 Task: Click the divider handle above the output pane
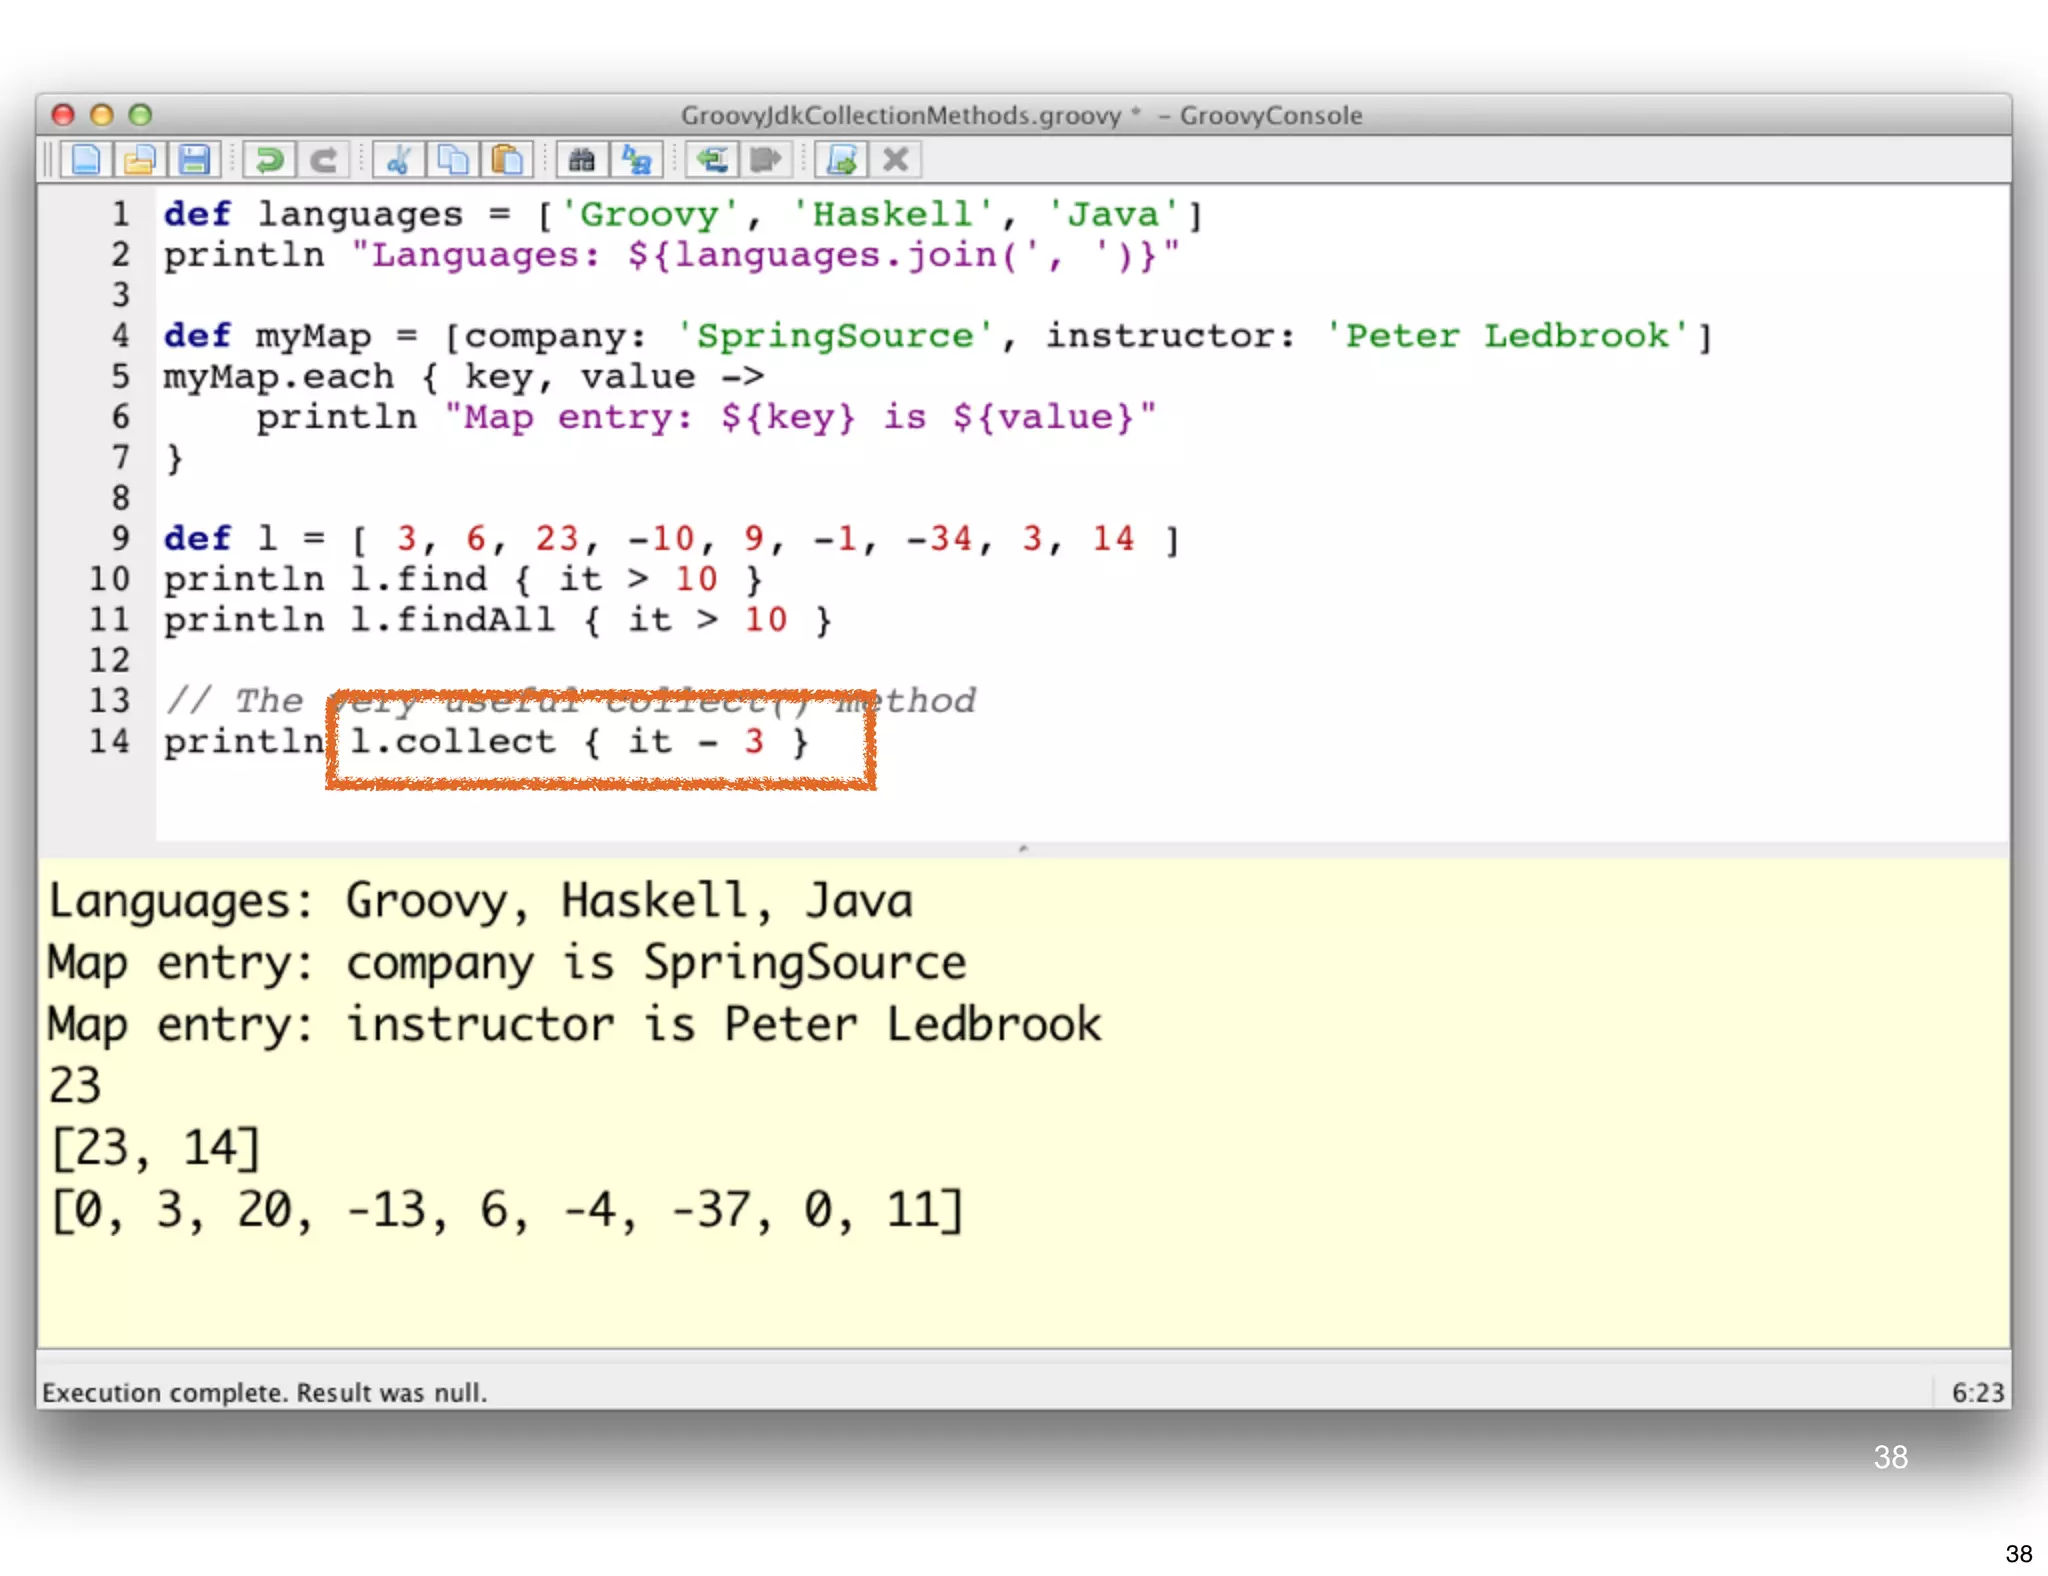click(1023, 849)
